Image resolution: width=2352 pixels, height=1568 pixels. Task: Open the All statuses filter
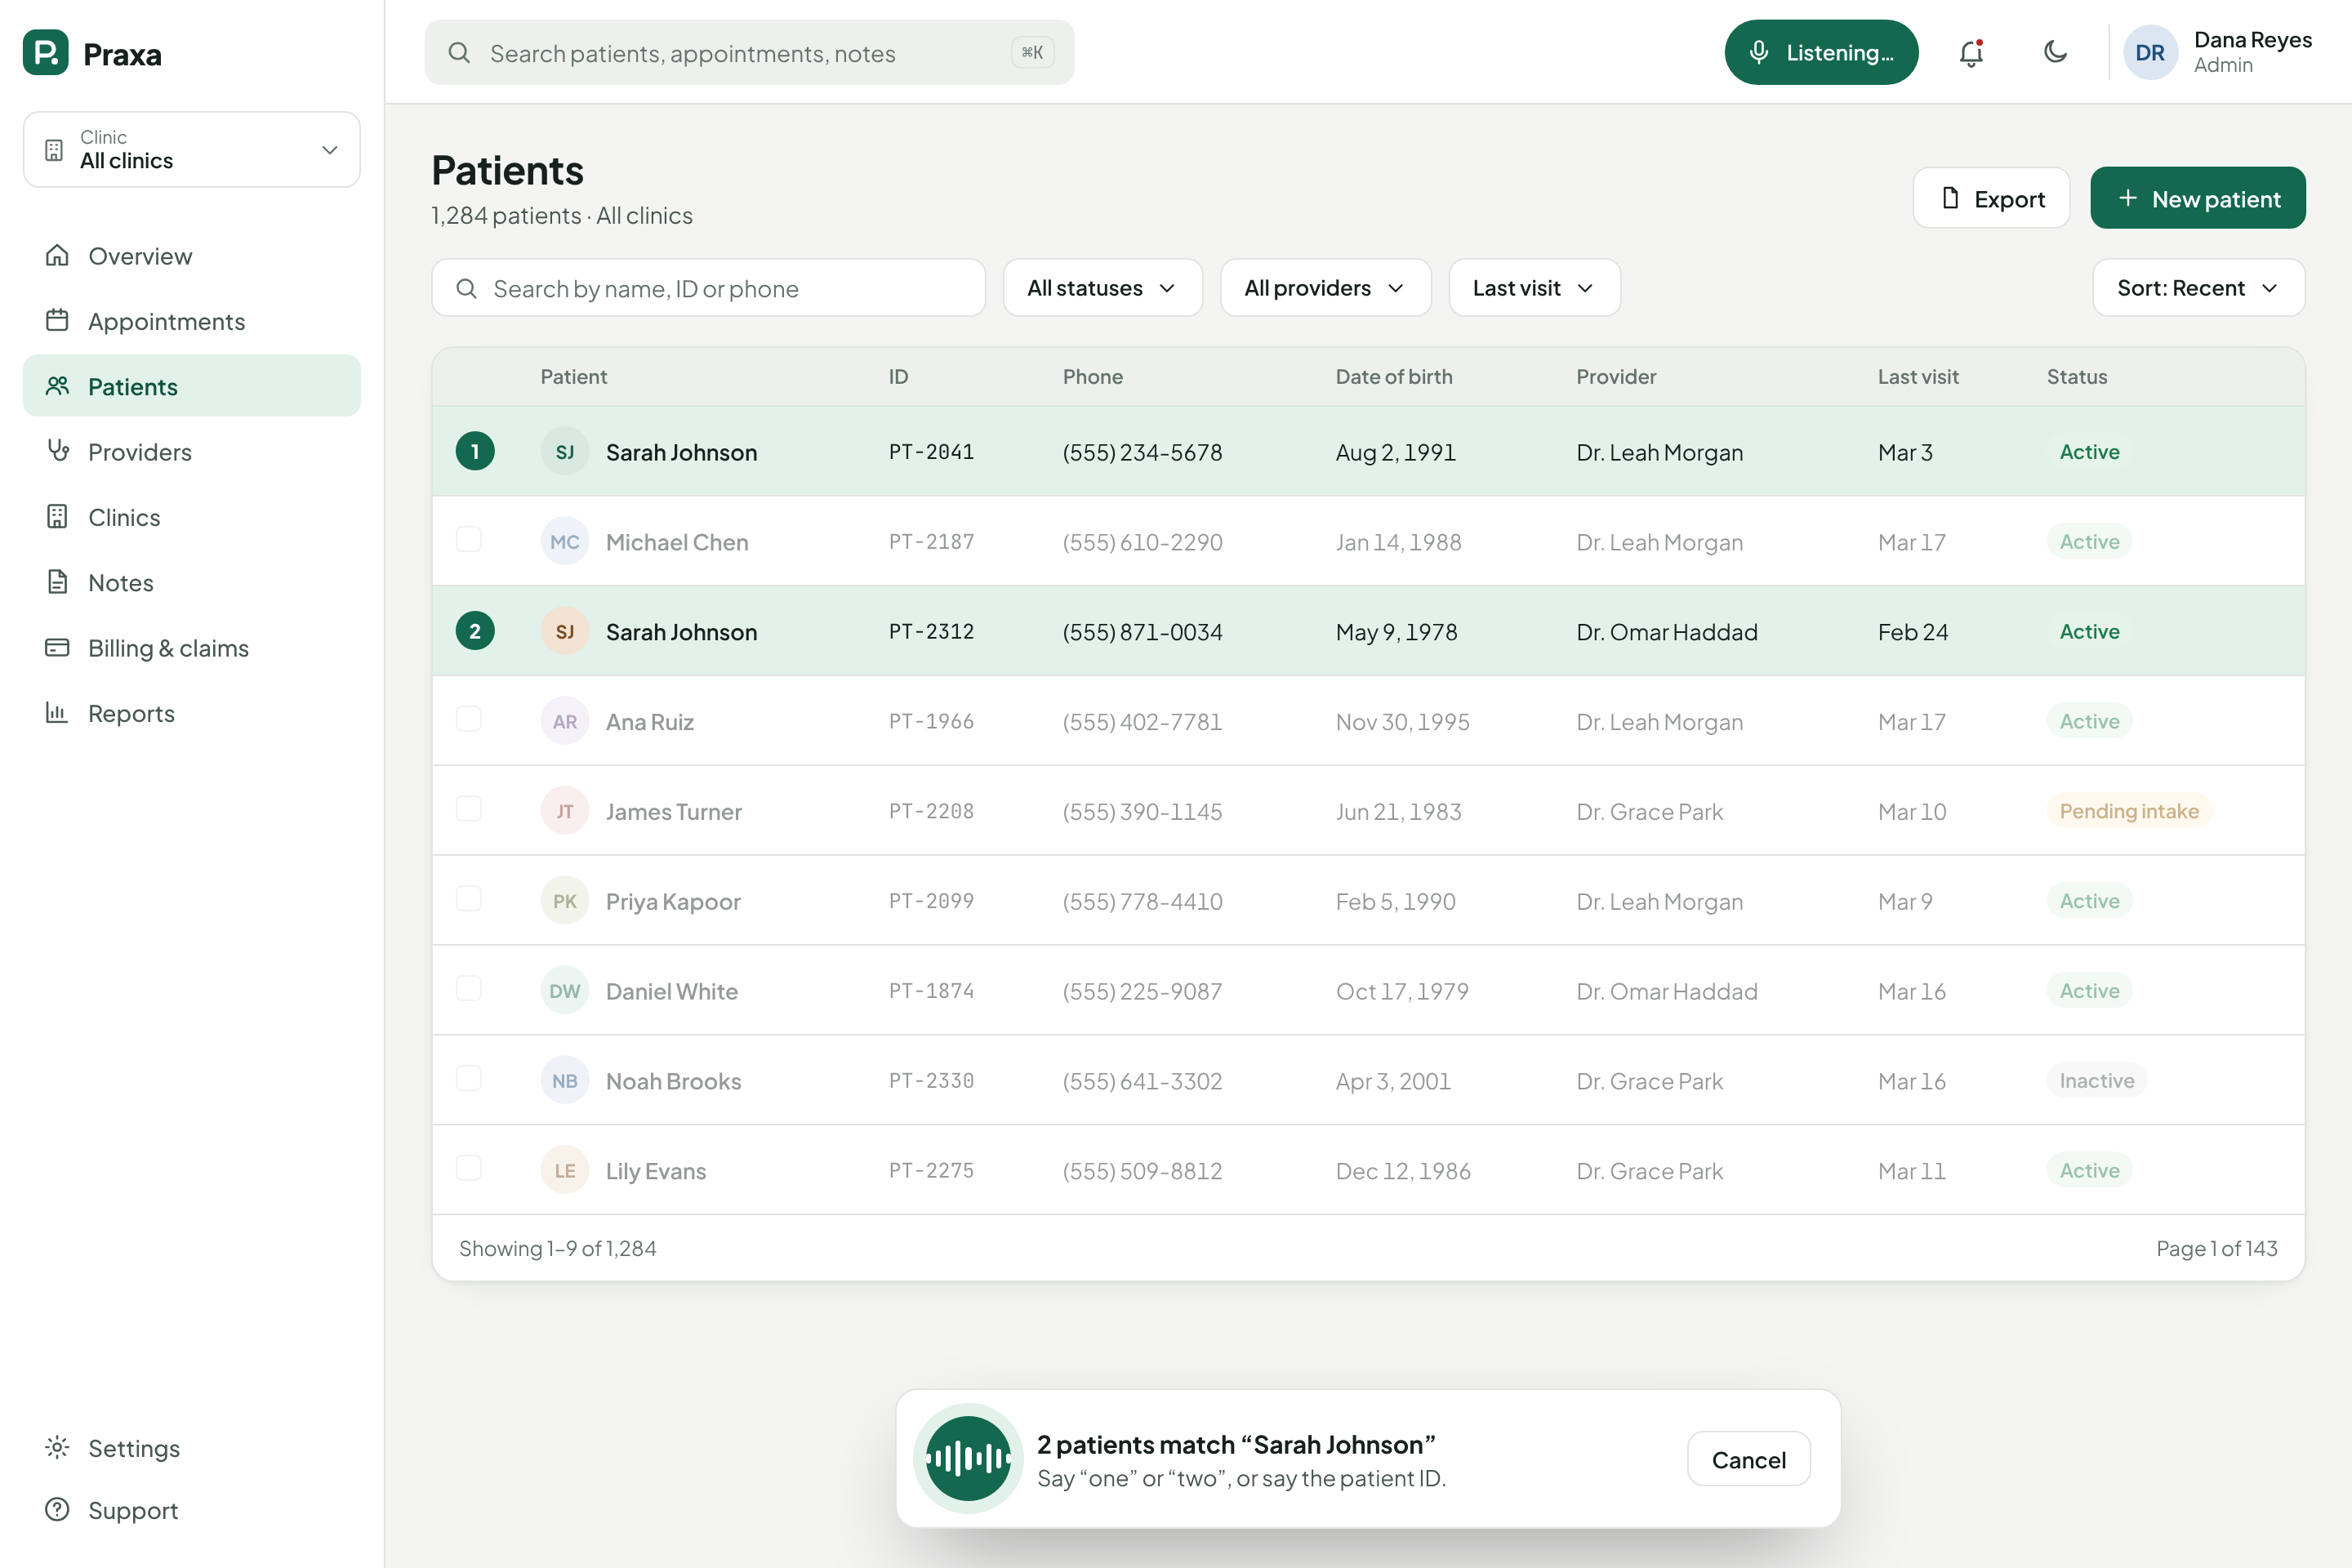tap(1102, 288)
